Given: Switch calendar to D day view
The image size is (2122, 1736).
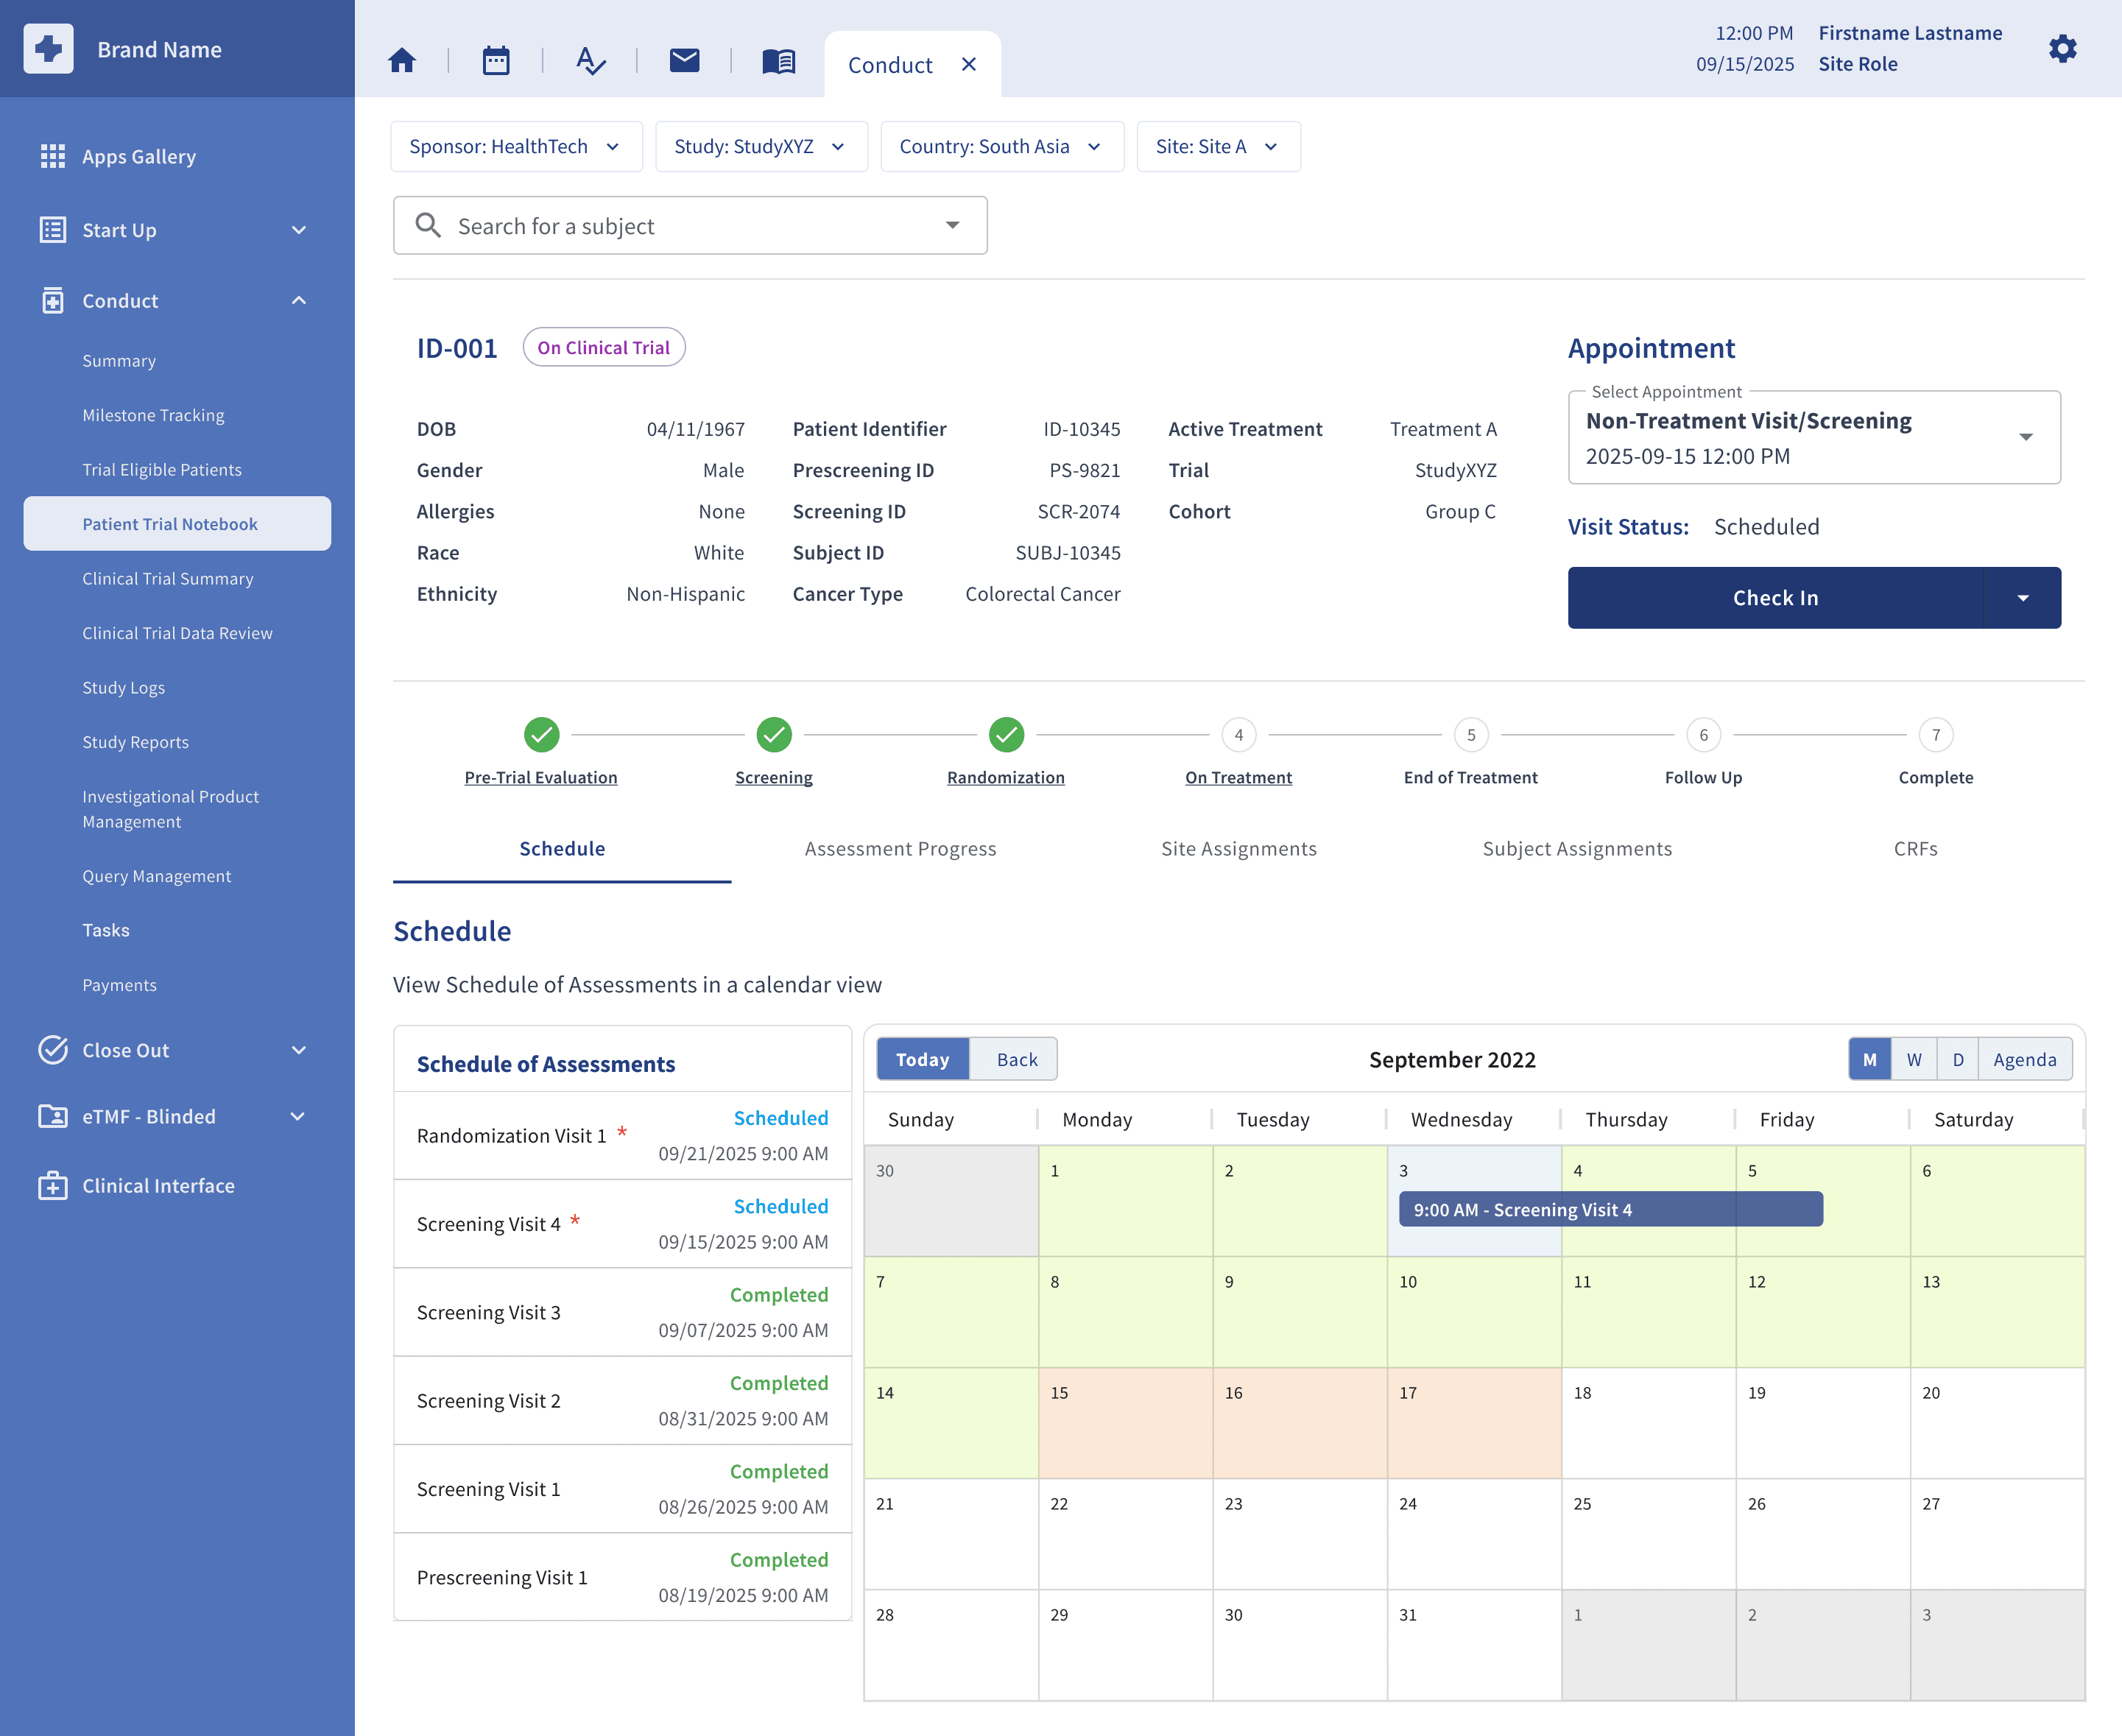Looking at the screenshot, I should point(1958,1059).
